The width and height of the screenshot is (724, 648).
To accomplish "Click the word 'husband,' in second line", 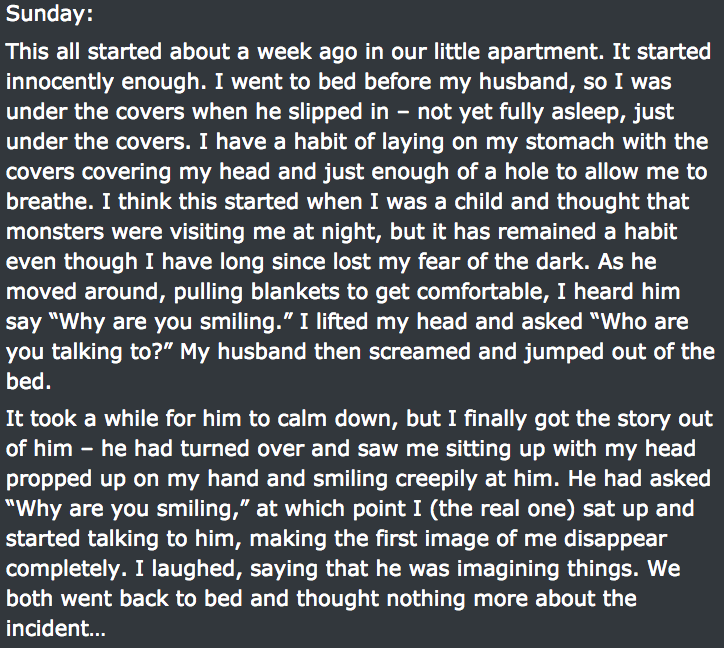I will (x=527, y=82).
